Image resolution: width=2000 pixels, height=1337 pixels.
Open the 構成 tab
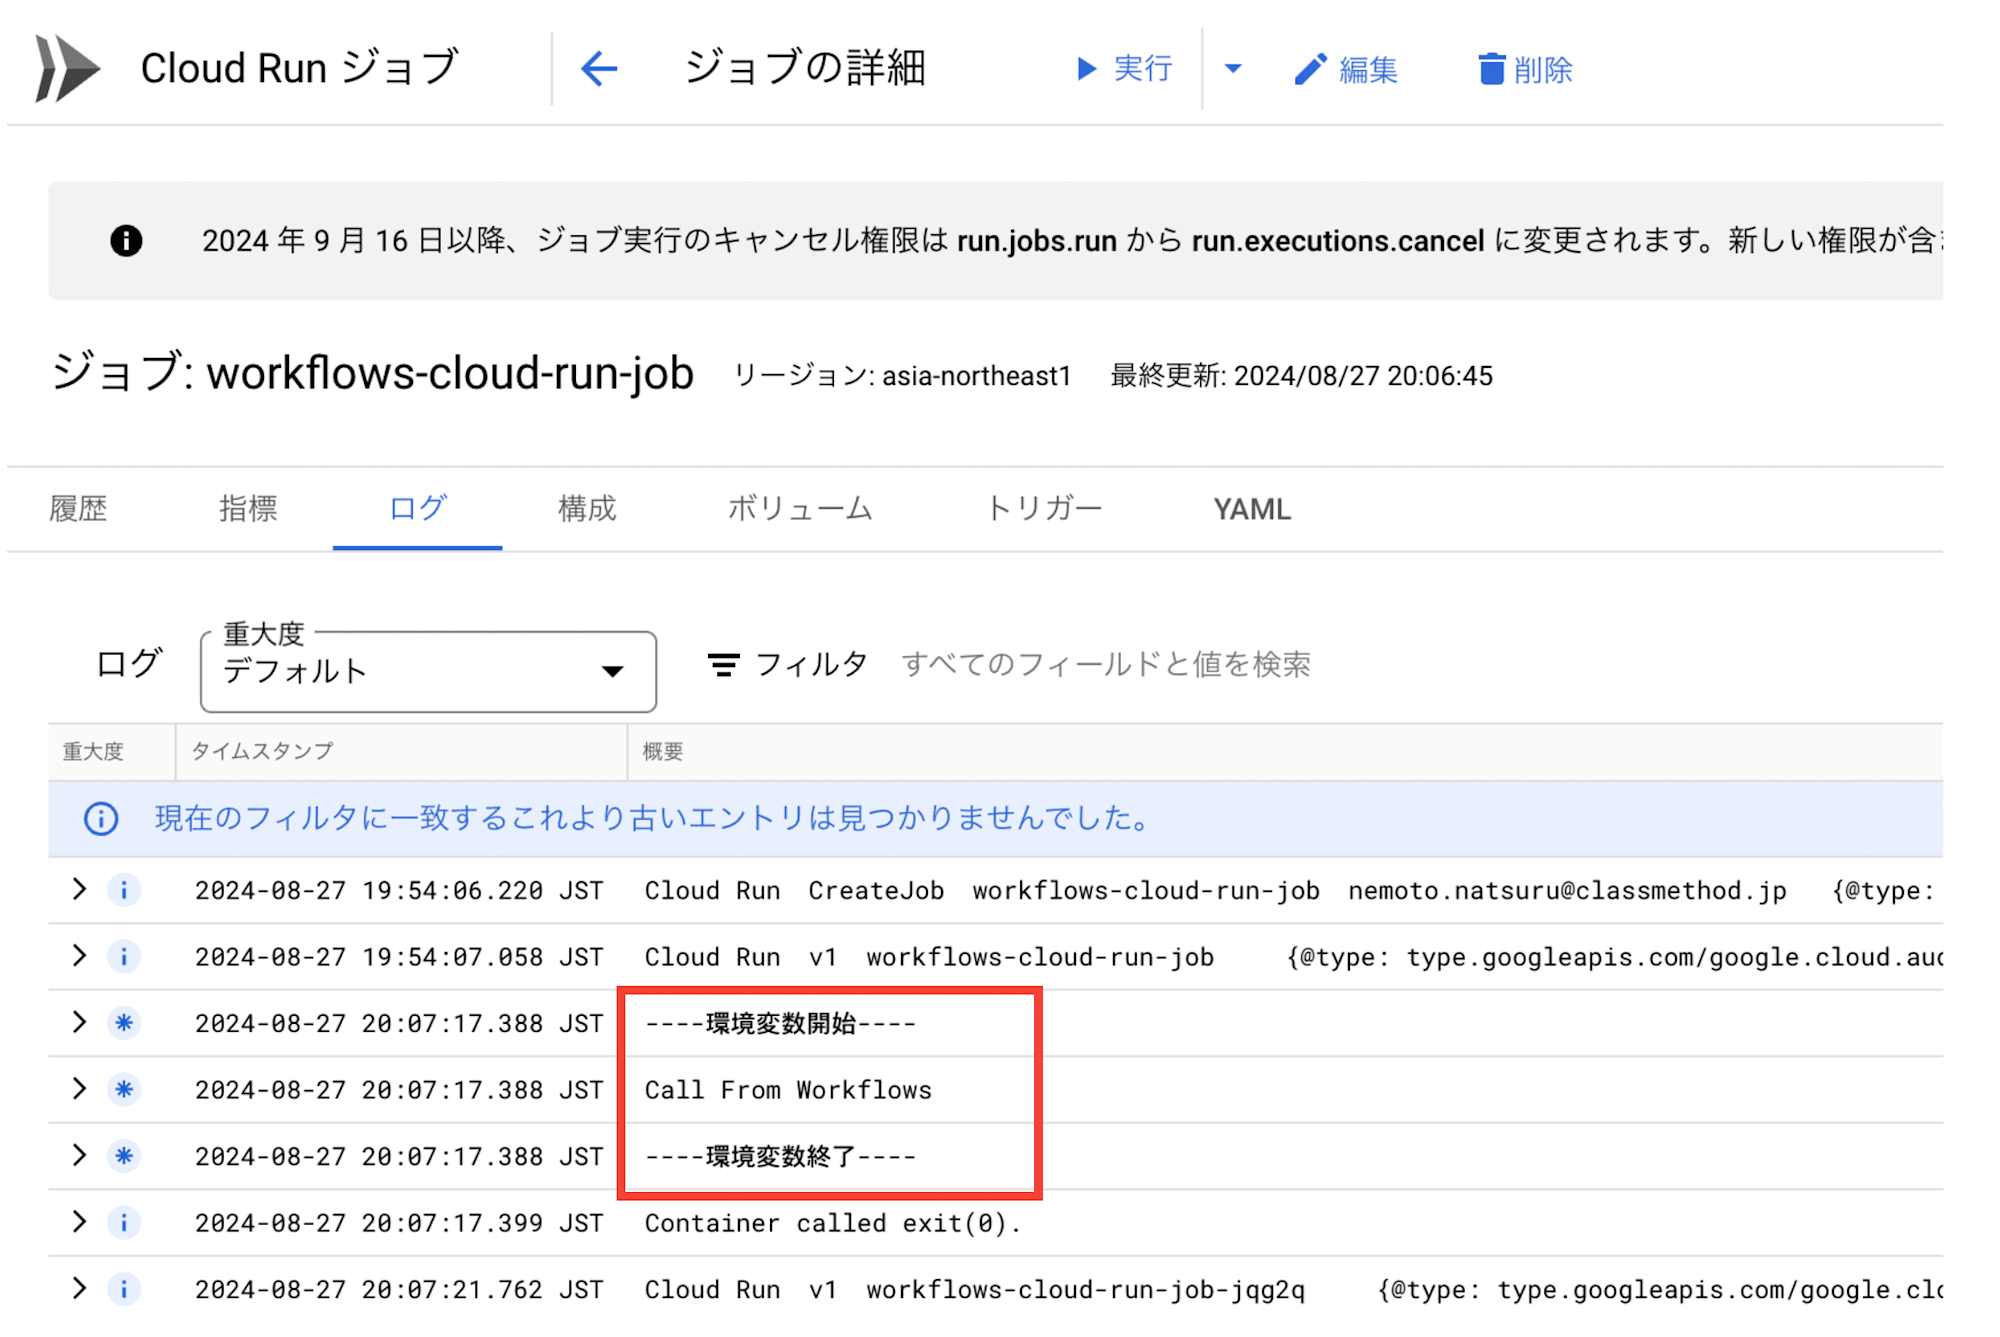tap(587, 509)
